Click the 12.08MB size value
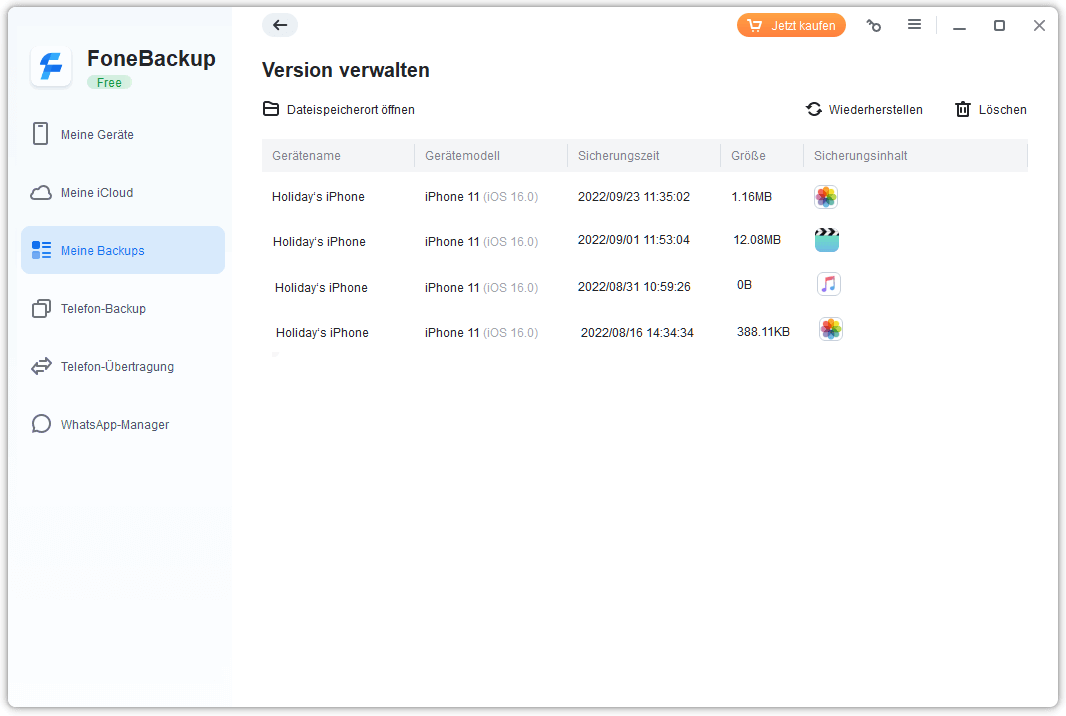 757,240
